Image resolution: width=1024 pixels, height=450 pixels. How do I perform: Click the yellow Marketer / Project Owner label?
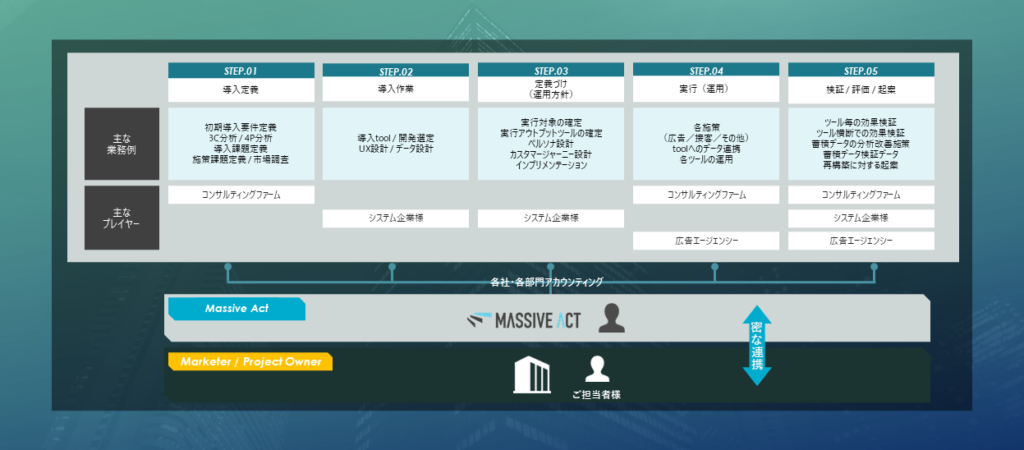[x=250, y=361]
